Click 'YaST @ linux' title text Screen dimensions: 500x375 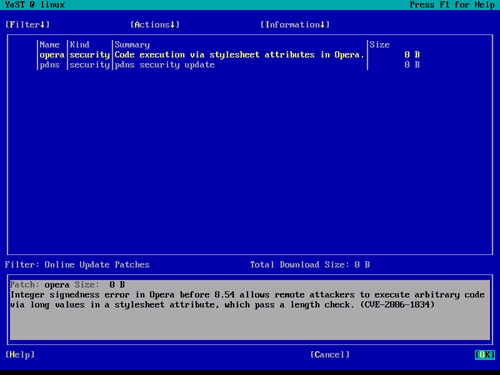click(x=35, y=5)
